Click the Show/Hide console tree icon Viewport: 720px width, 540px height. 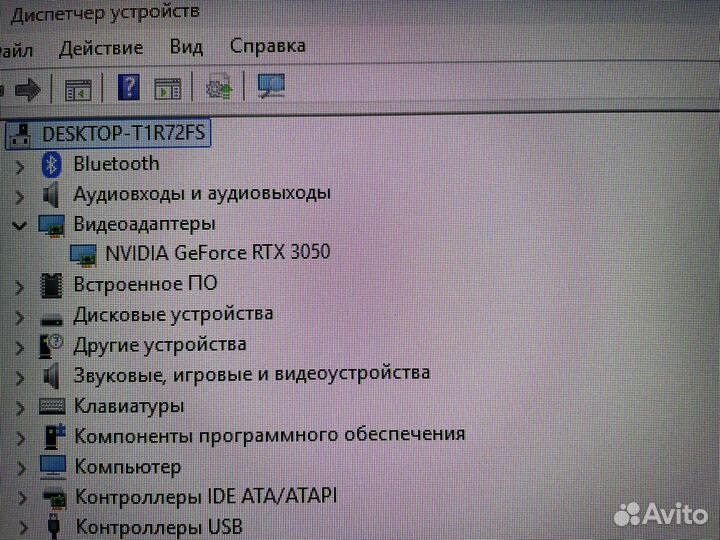(78, 89)
